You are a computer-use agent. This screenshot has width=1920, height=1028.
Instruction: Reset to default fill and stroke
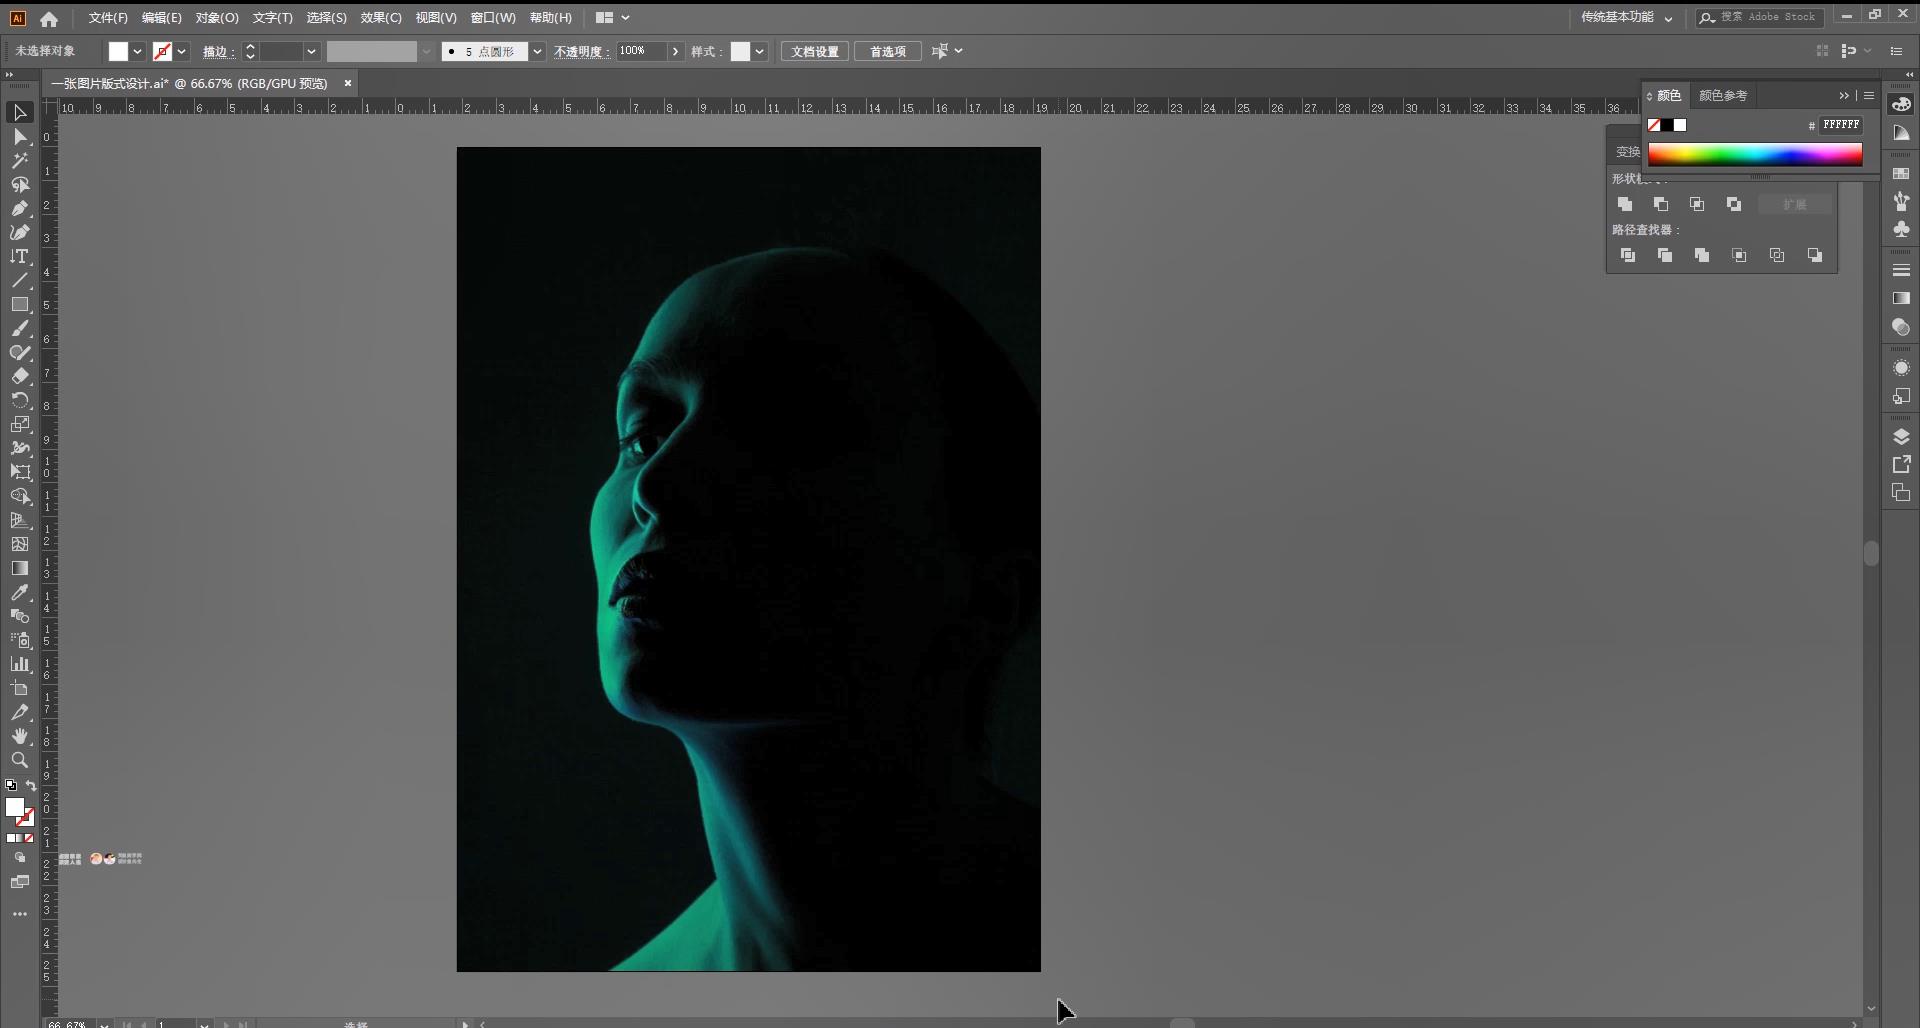11,786
